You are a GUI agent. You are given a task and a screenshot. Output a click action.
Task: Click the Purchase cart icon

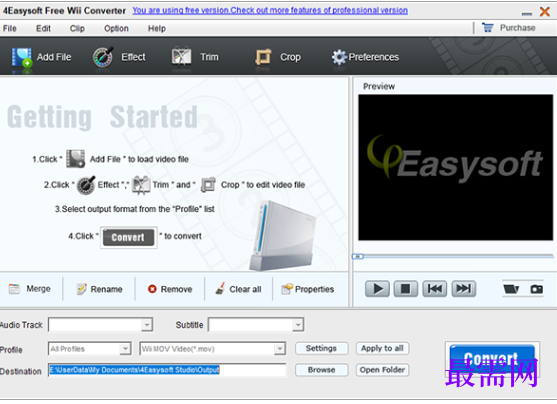(488, 27)
